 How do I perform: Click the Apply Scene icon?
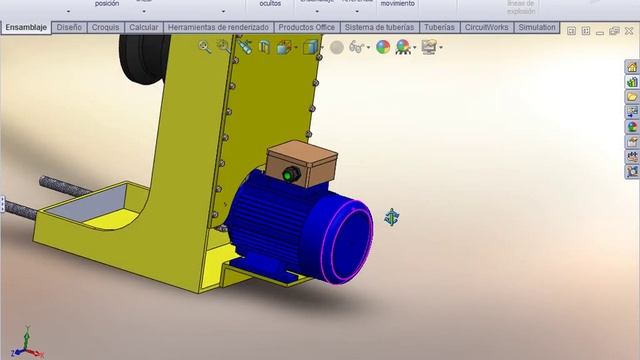(x=403, y=47)
